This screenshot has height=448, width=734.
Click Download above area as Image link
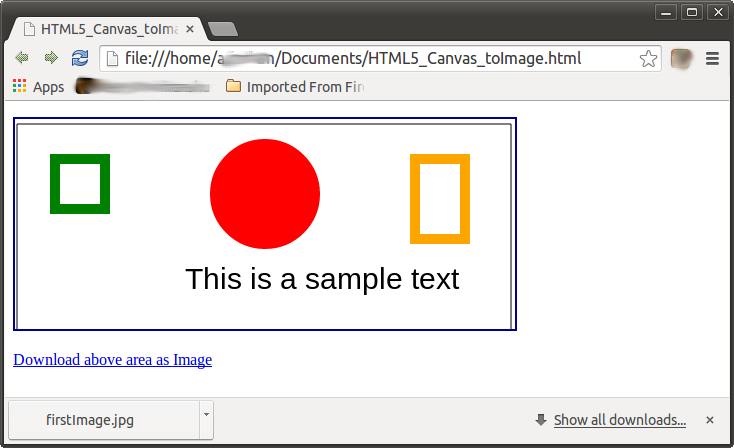point(113,360)
